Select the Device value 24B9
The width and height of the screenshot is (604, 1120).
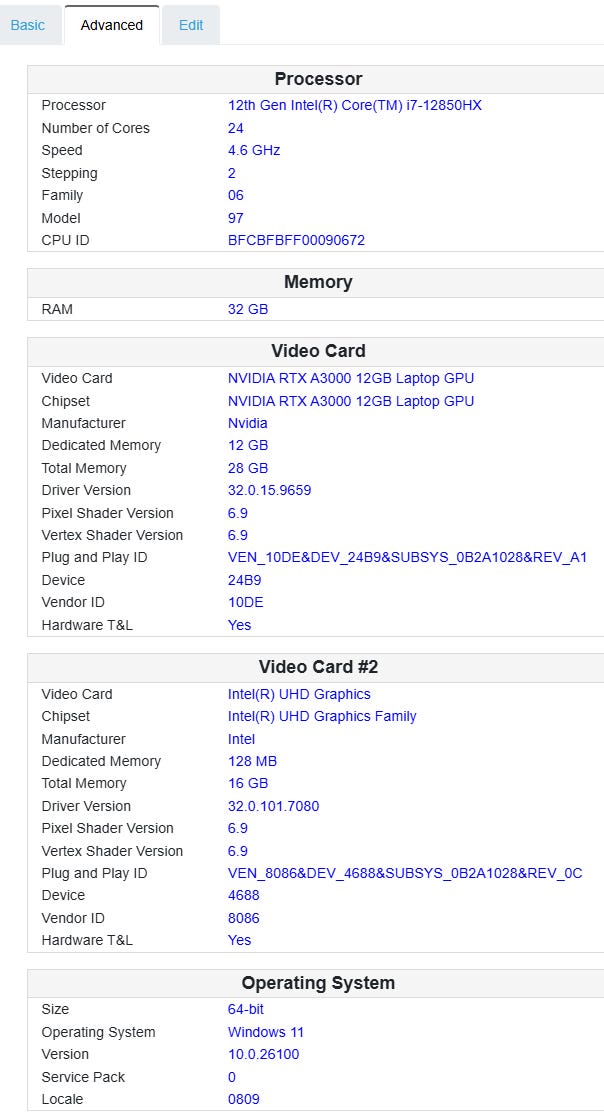244,580
